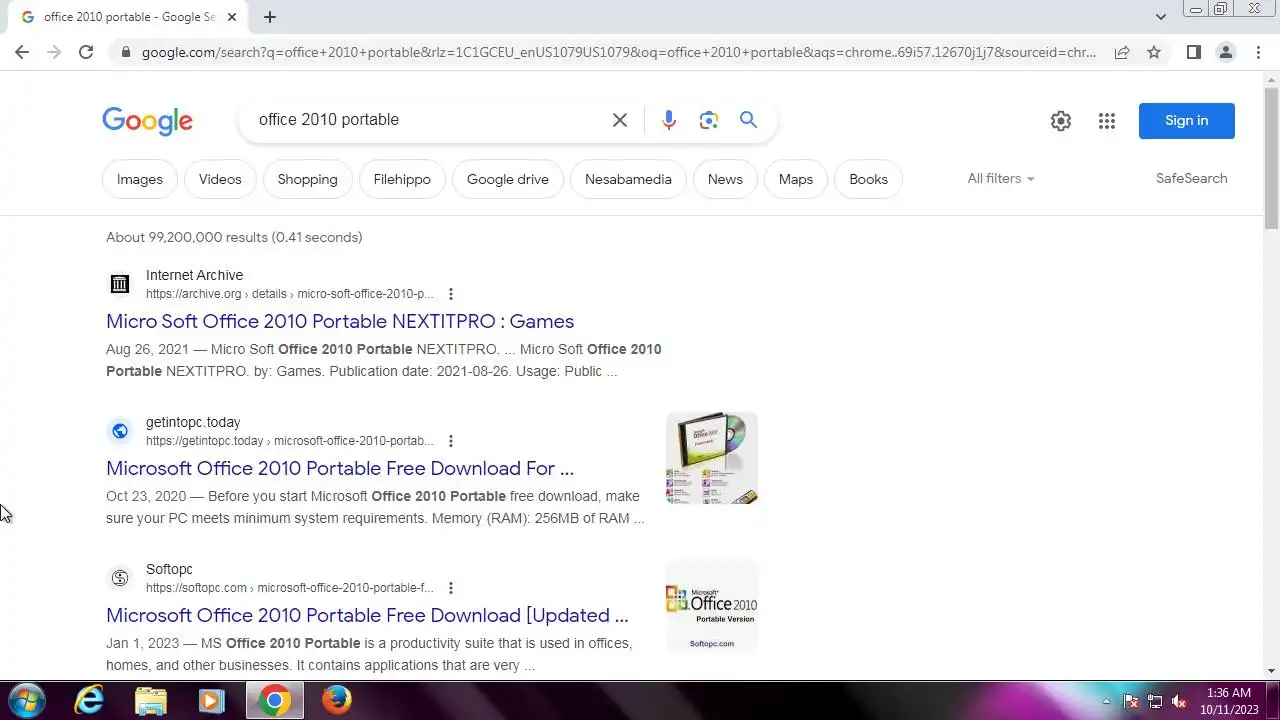Open Google quick settings gear
Image resolution: width=1280 pixels, height=720 pixels.
[1061, 121]
